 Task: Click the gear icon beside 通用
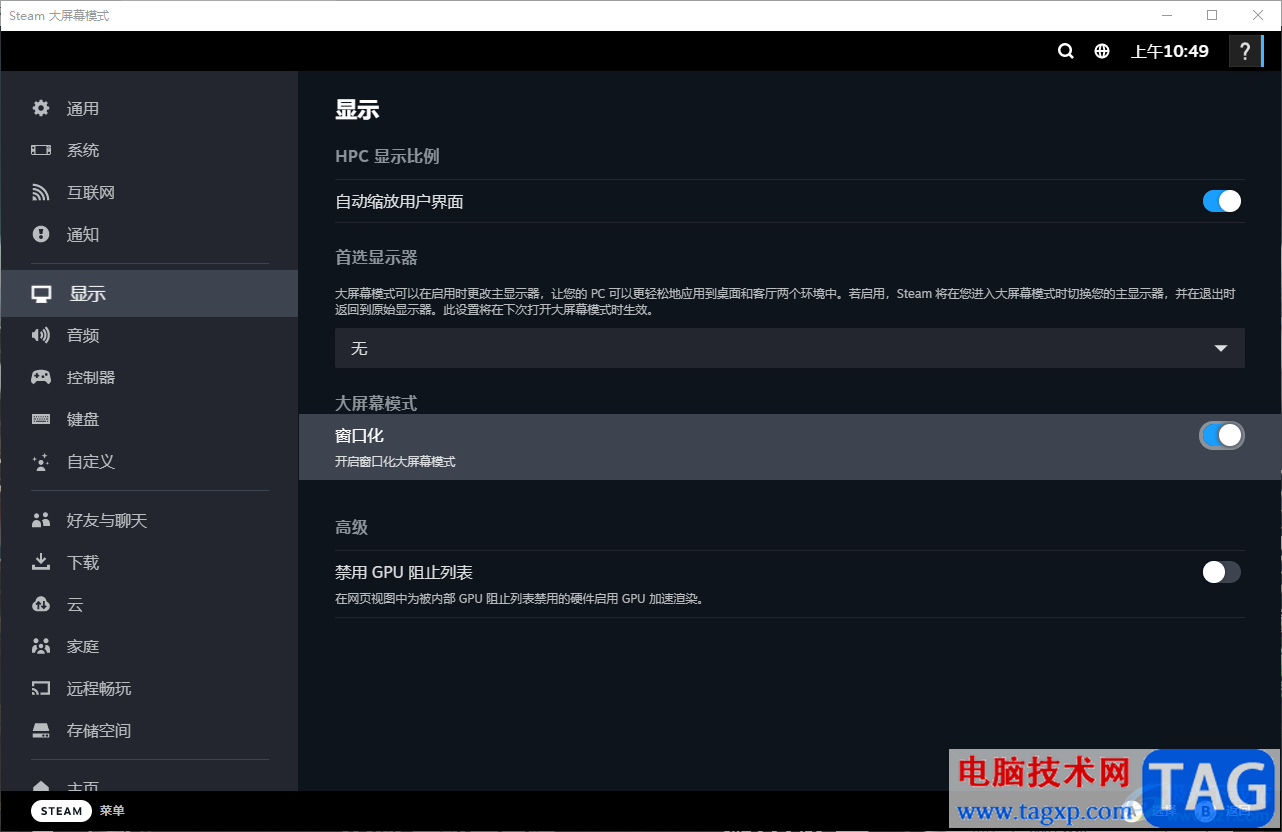(x=41, y=108)
